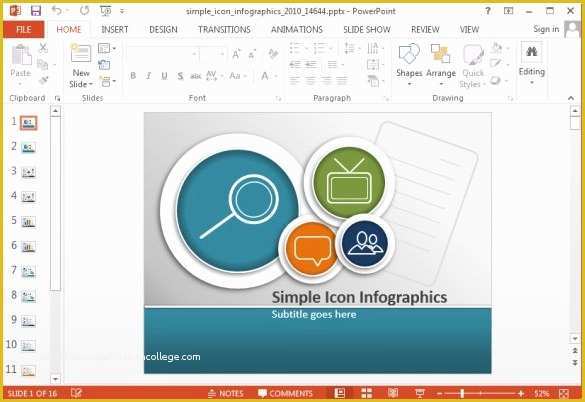Toggle Italic formatting
This screenshot has width=585, height=402.
click(x=148, y=76)
